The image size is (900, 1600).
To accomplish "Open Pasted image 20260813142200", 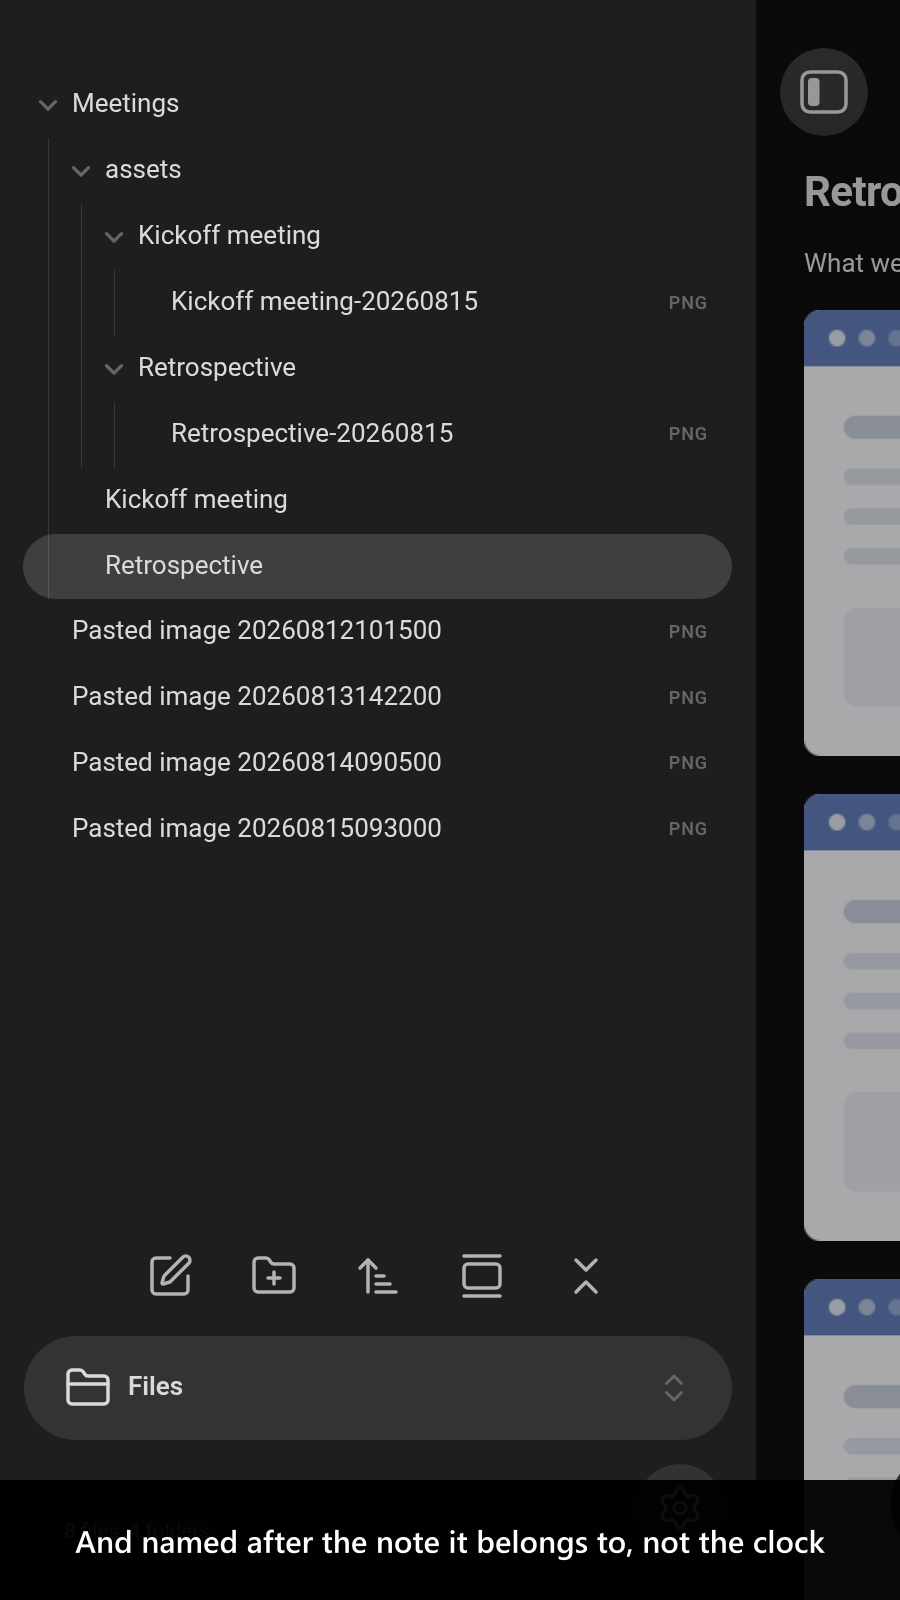I will coord(378,697).
